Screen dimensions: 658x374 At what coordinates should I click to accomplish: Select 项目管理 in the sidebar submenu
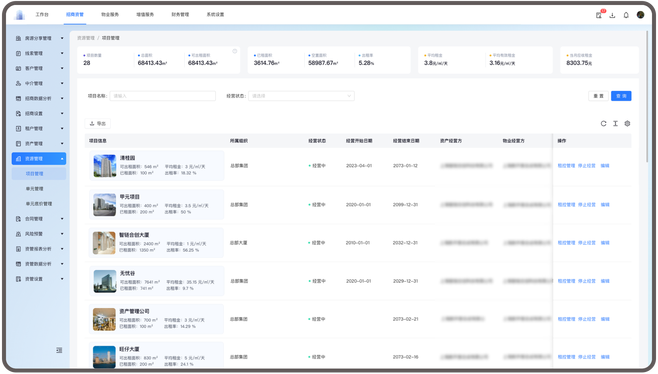tap(34, 174)
